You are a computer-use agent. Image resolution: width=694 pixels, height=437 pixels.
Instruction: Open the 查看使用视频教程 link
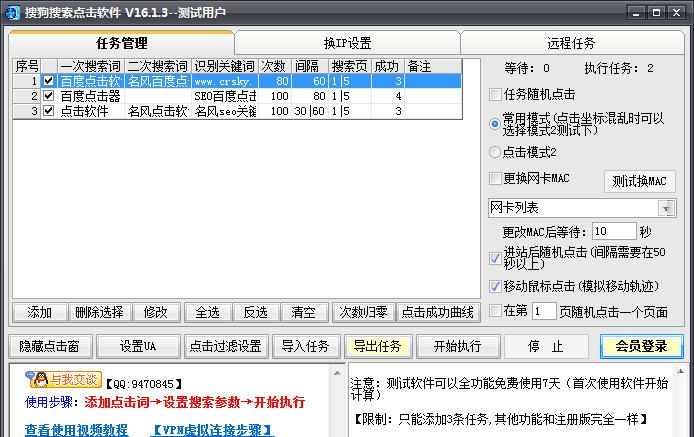(76, 429)
